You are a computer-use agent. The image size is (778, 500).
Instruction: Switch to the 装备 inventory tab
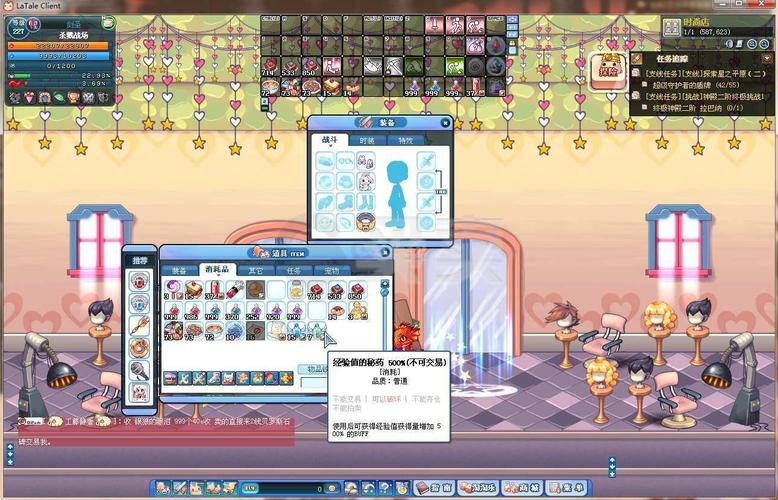click(x=179, y=270)
